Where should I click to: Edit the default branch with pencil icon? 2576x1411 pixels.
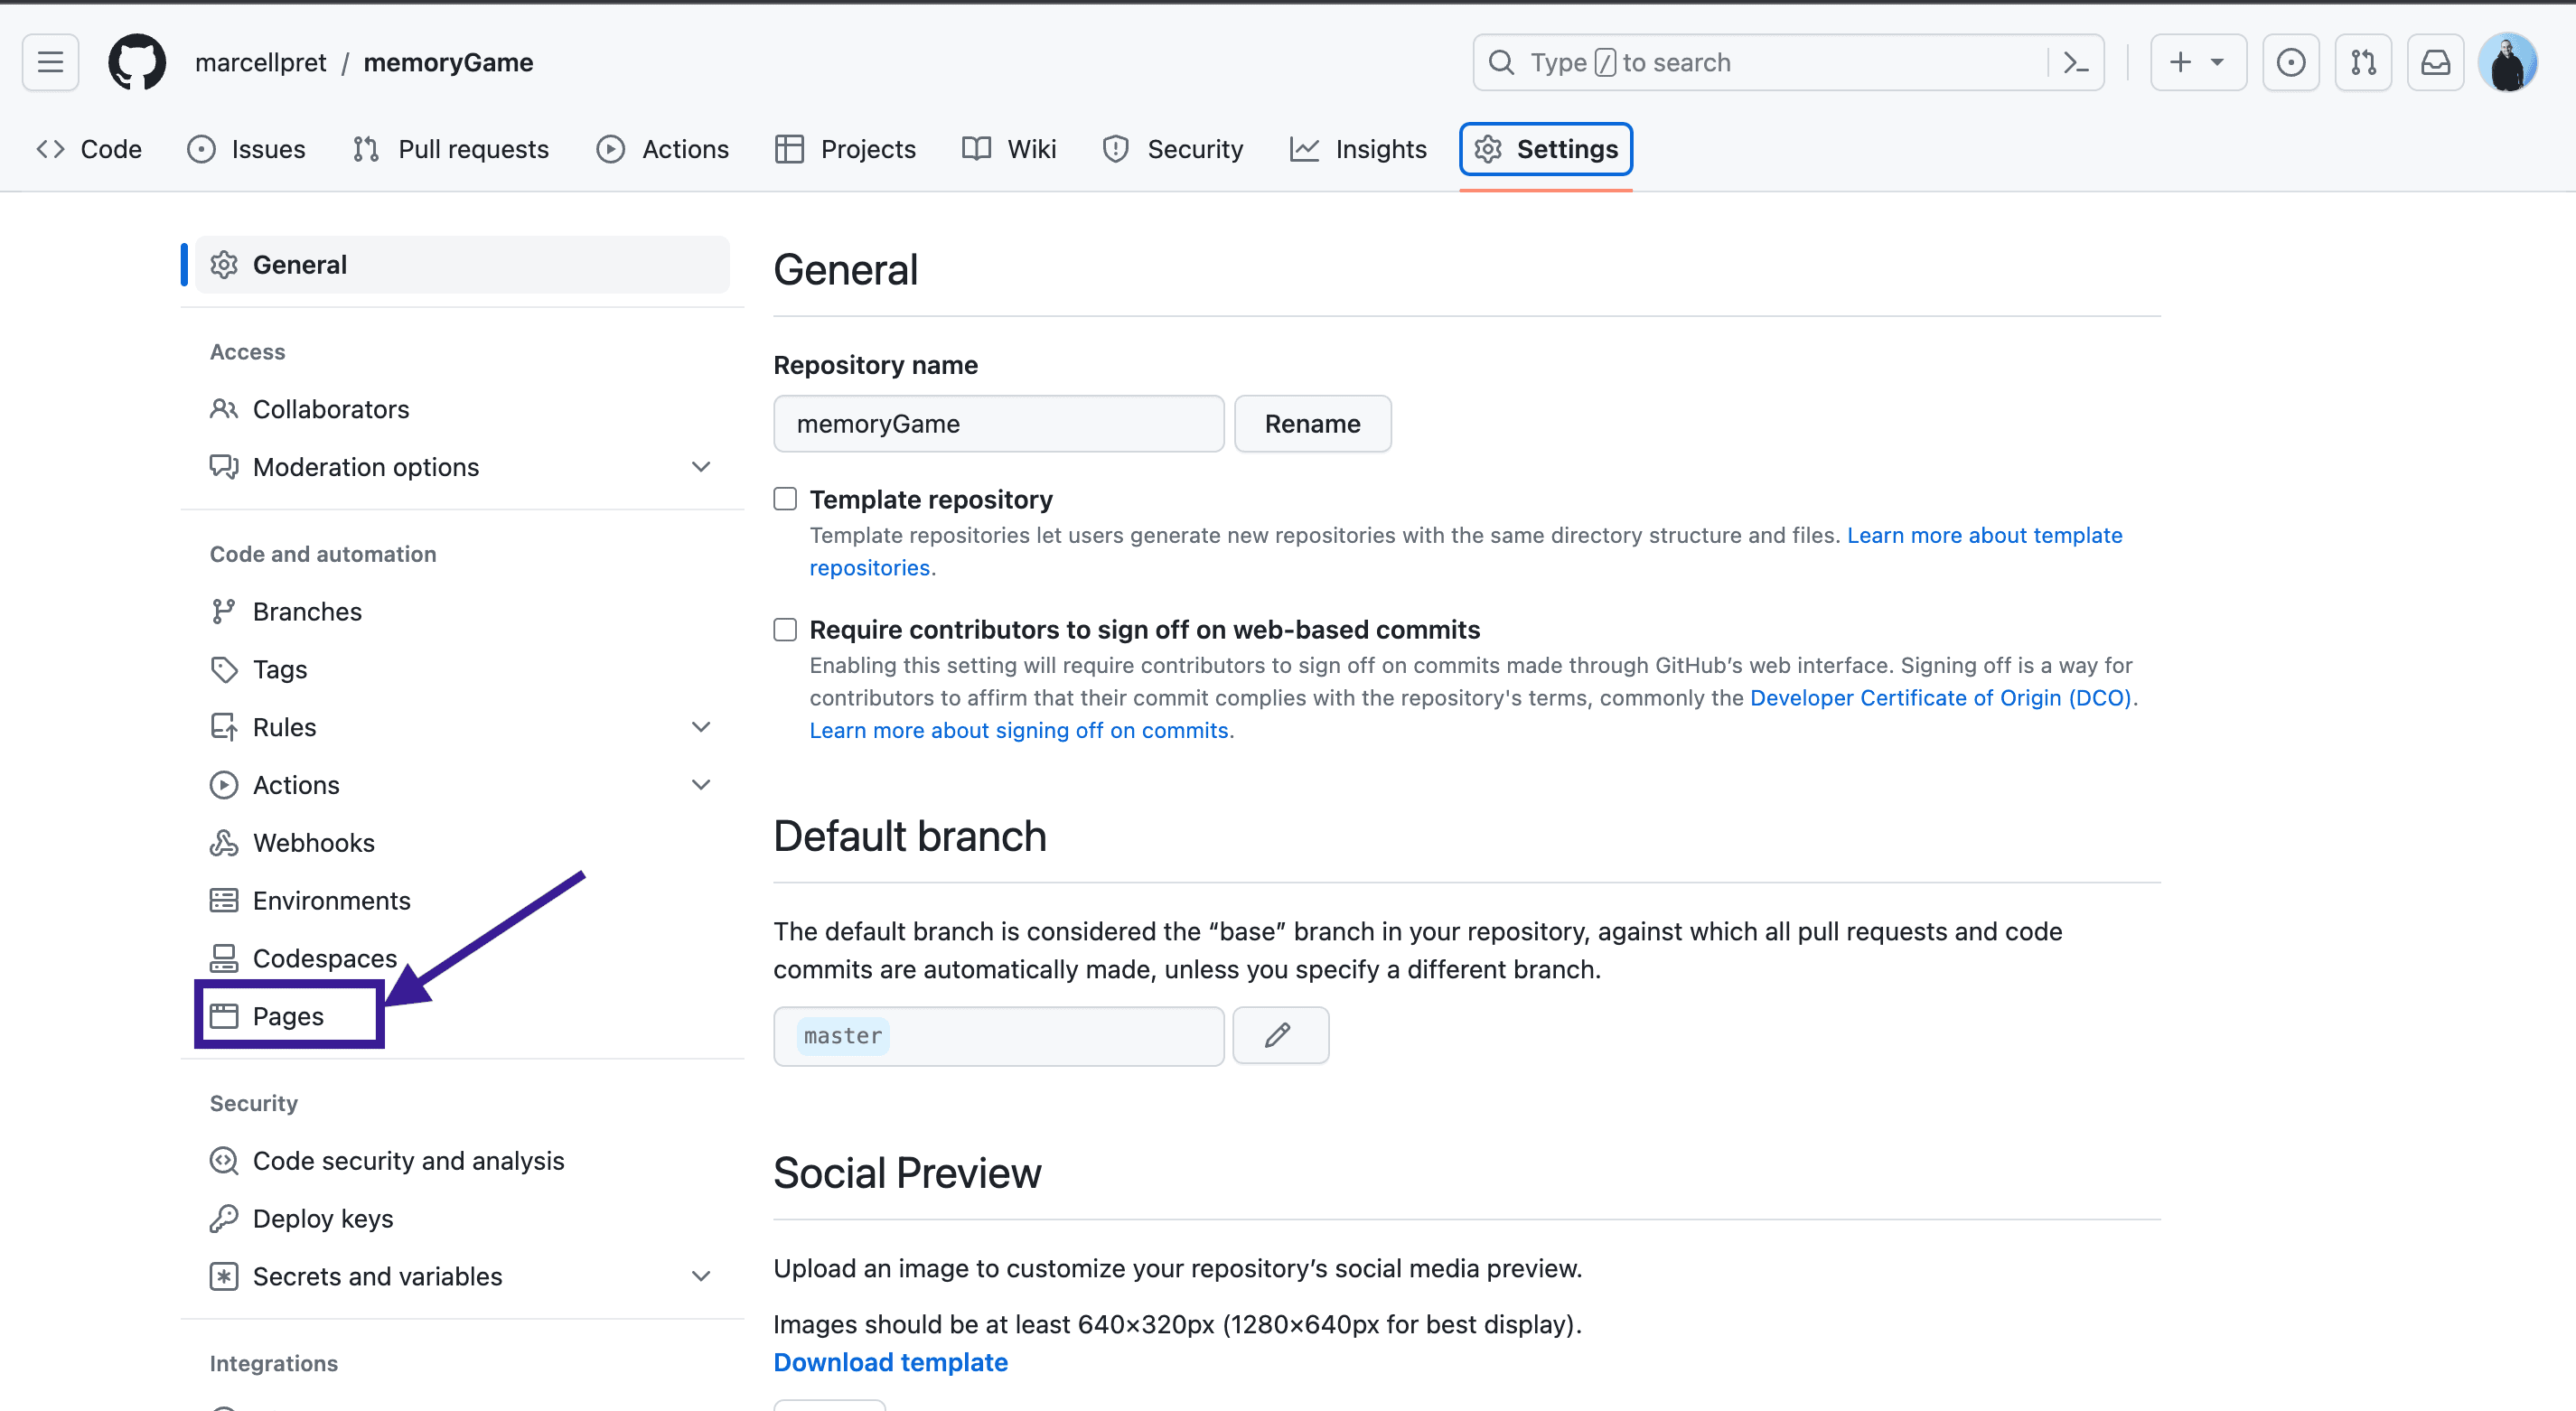[1280, 1035]
